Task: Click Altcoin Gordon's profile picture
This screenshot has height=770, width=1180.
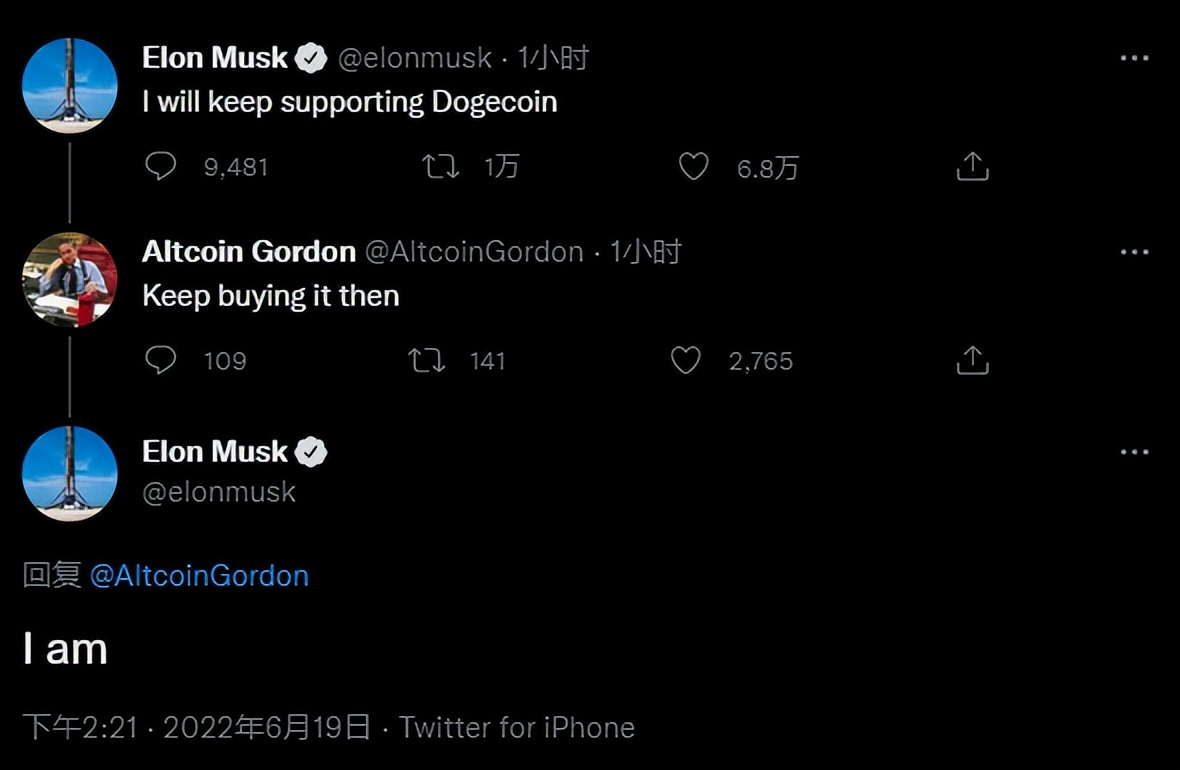Action: [x=69, y=280]
